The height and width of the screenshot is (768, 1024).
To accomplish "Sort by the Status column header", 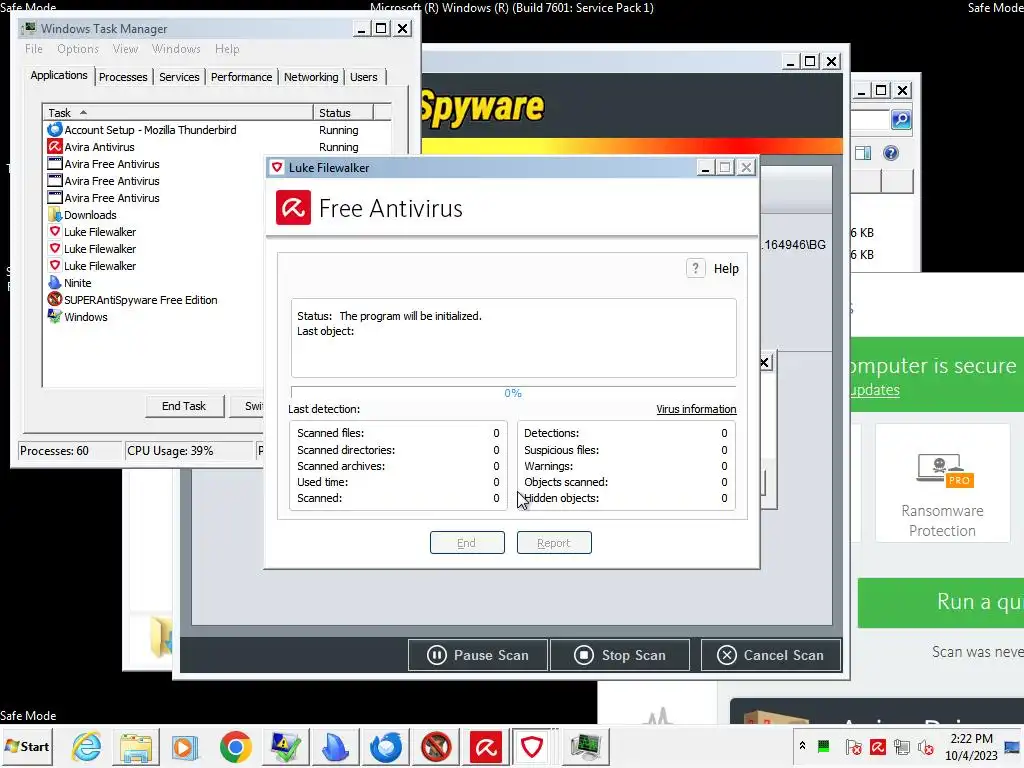I will (342, 112).
